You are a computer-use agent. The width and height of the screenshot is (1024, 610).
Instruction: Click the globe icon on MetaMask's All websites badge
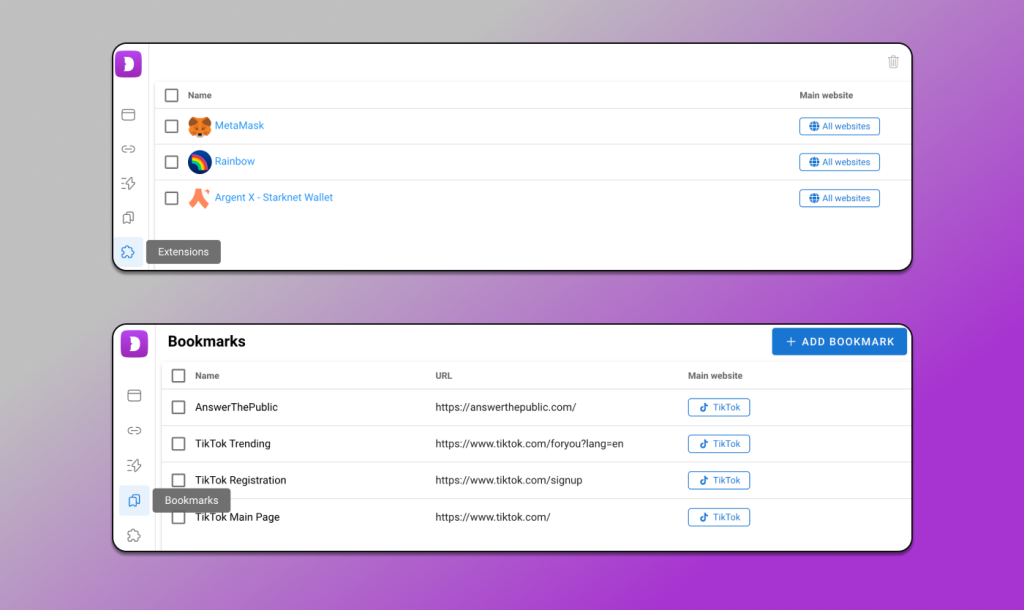812,126
